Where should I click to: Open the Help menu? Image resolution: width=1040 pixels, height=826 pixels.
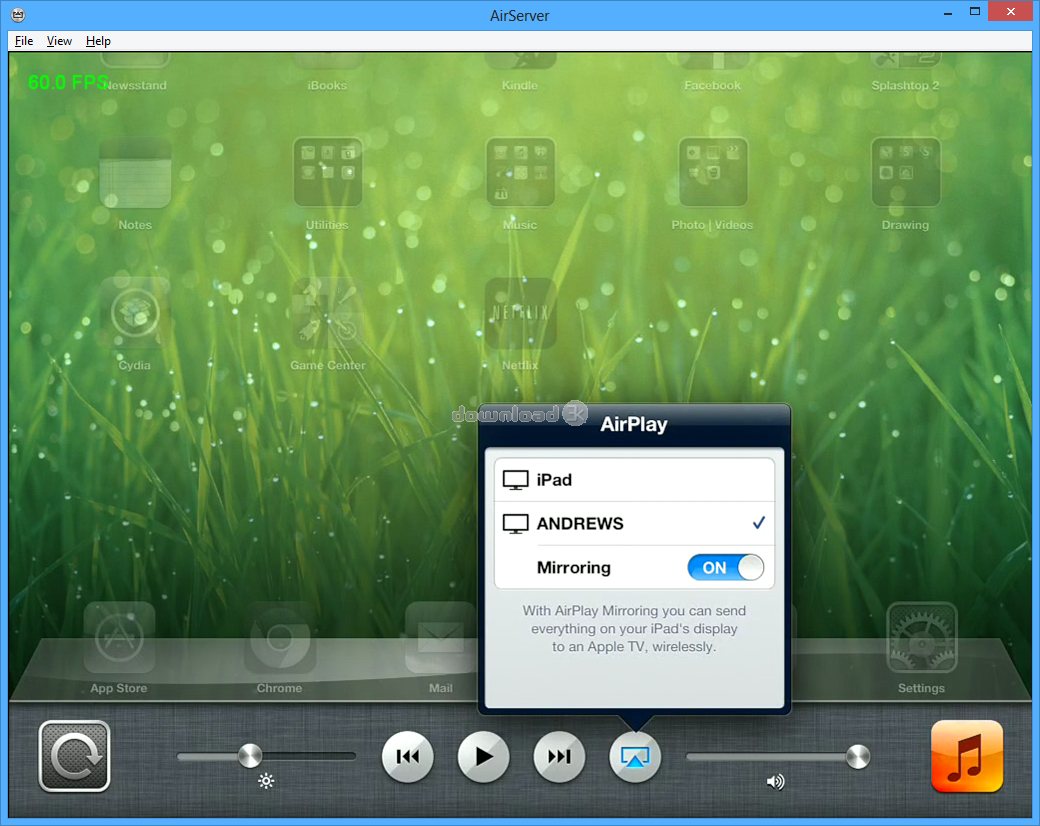point(98,41)
